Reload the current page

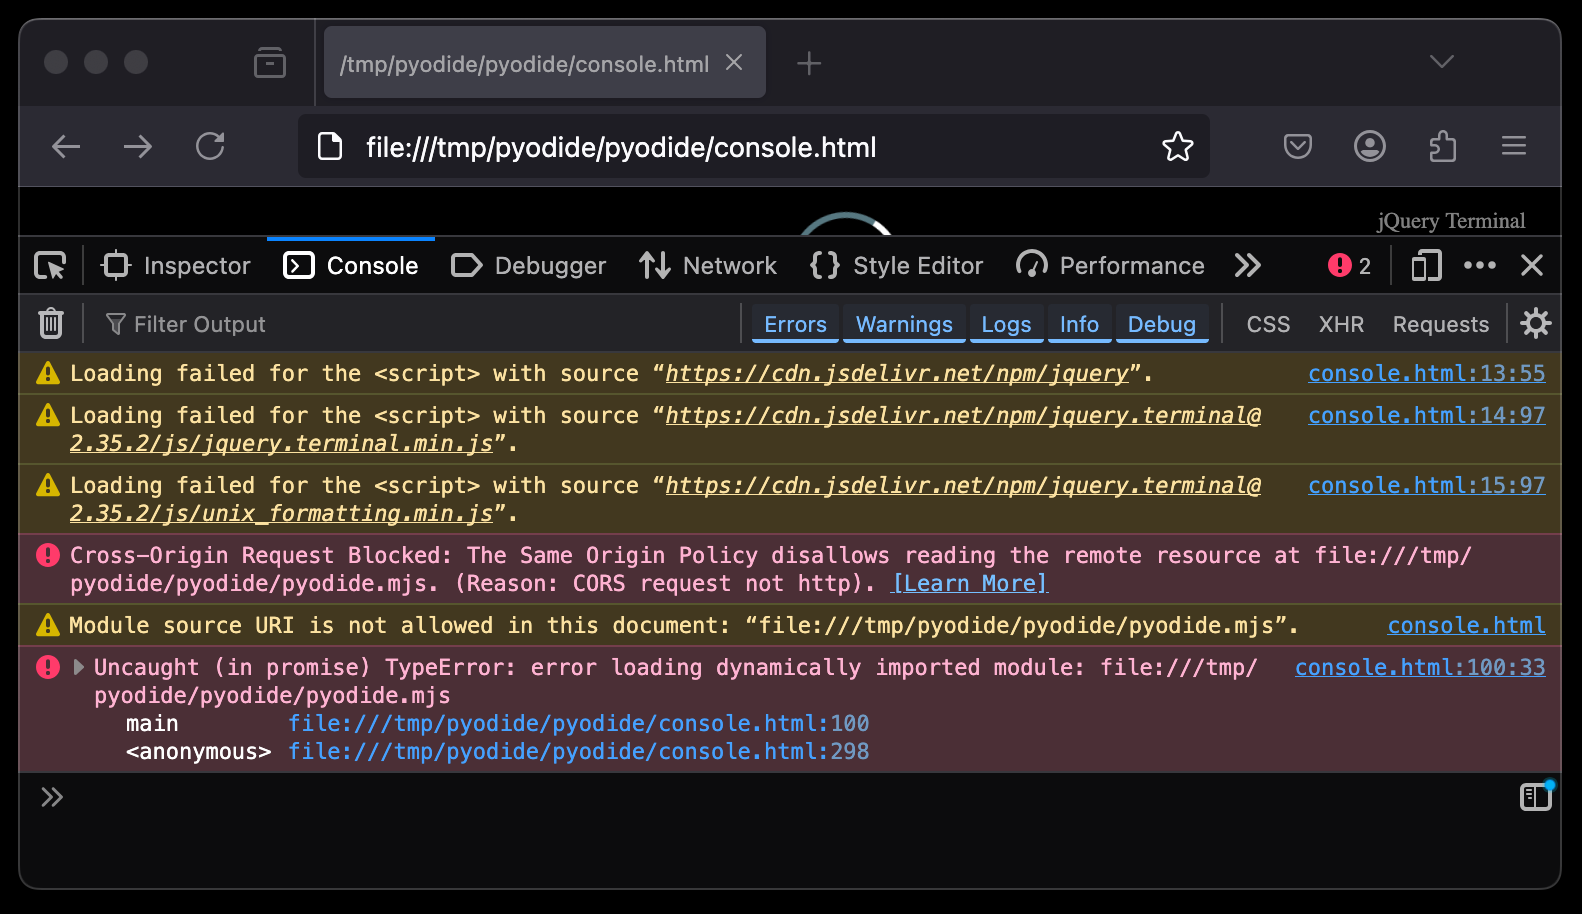coord(210,147)
